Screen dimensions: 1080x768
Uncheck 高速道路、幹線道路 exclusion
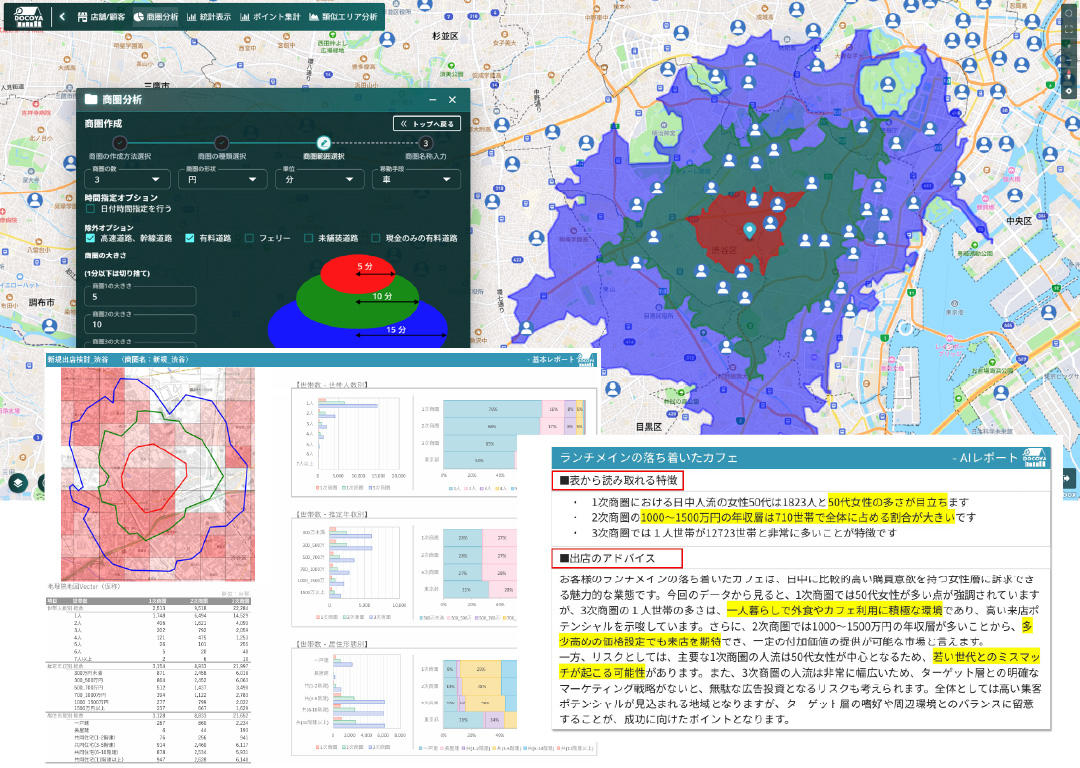tap(90, 238)
